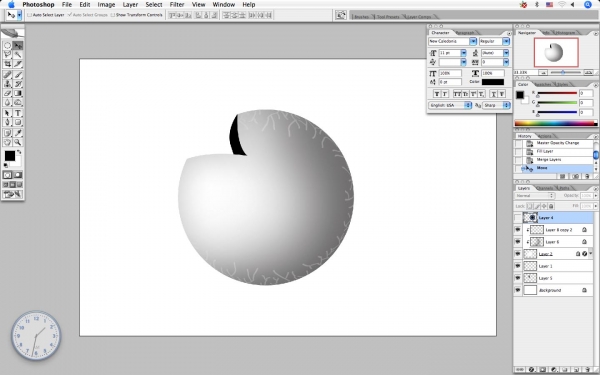600x375 pixels.
Task: Select the Dodge tool
Action: coord(18,102)
